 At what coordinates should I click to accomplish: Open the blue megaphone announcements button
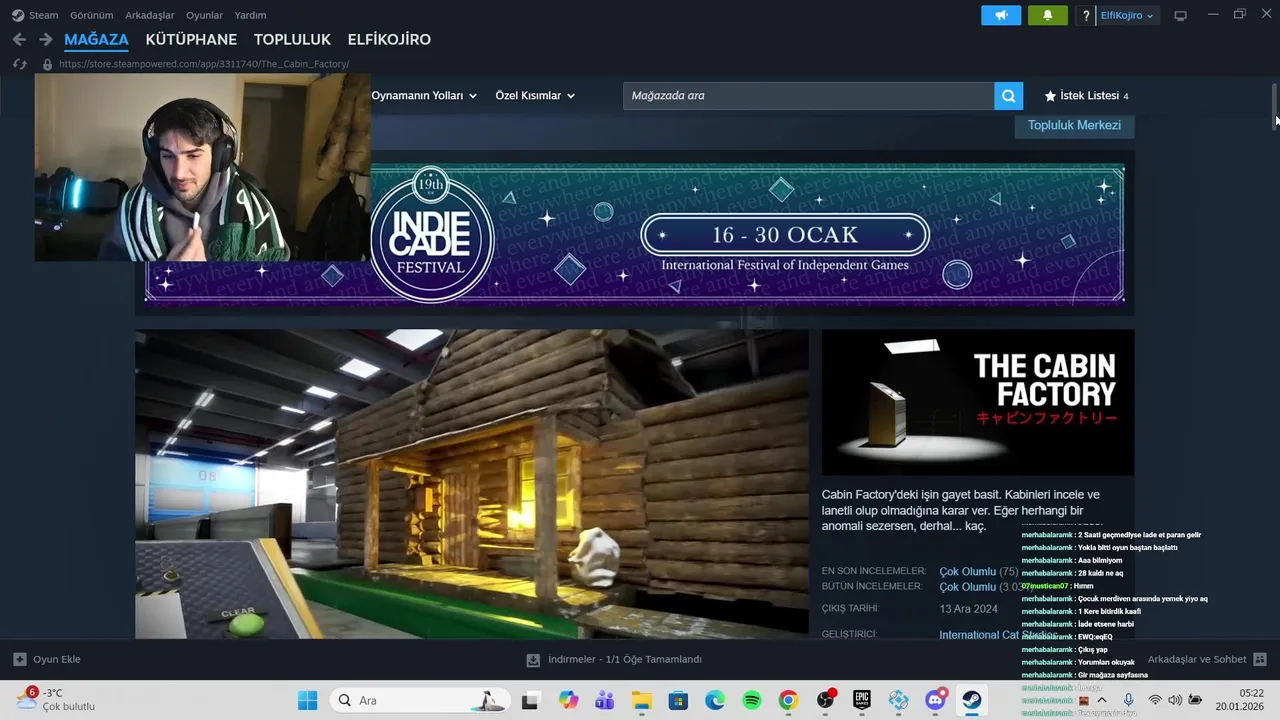1001,15
